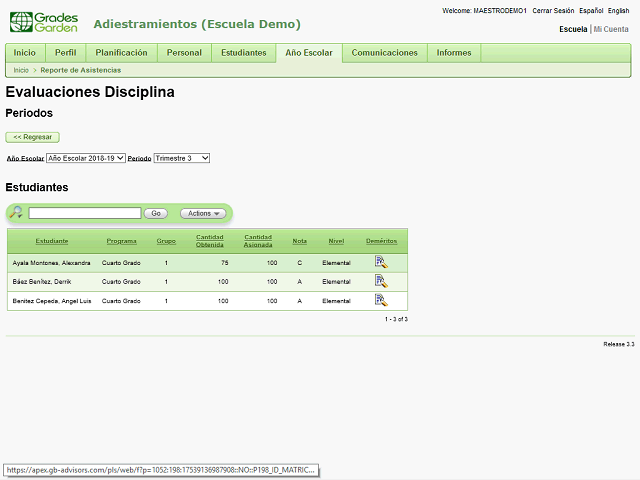The image size is (640, 480).
Task: Click the Cerrar Sesión link
Action: tap(553, 11)
